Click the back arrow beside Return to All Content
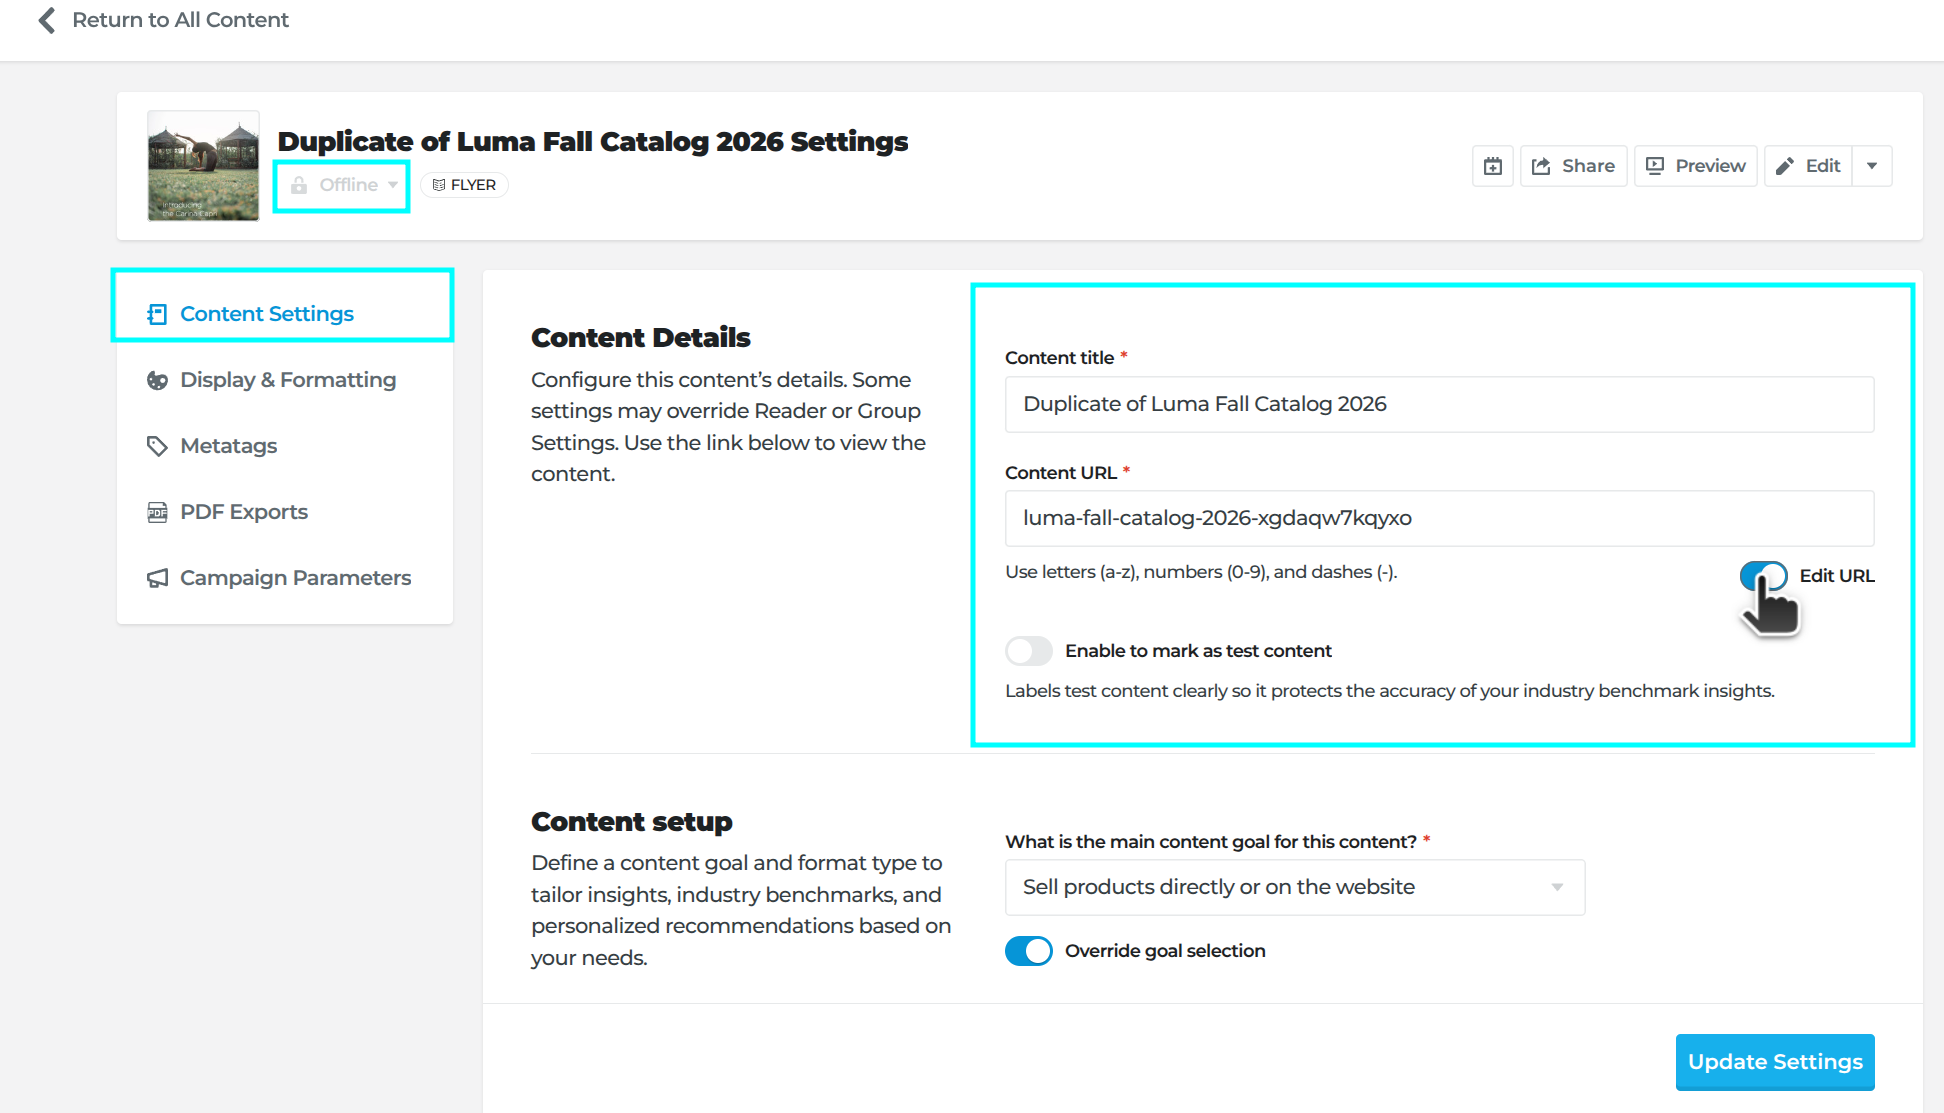Viewport: 1944px width, 1113px height. 46,20
